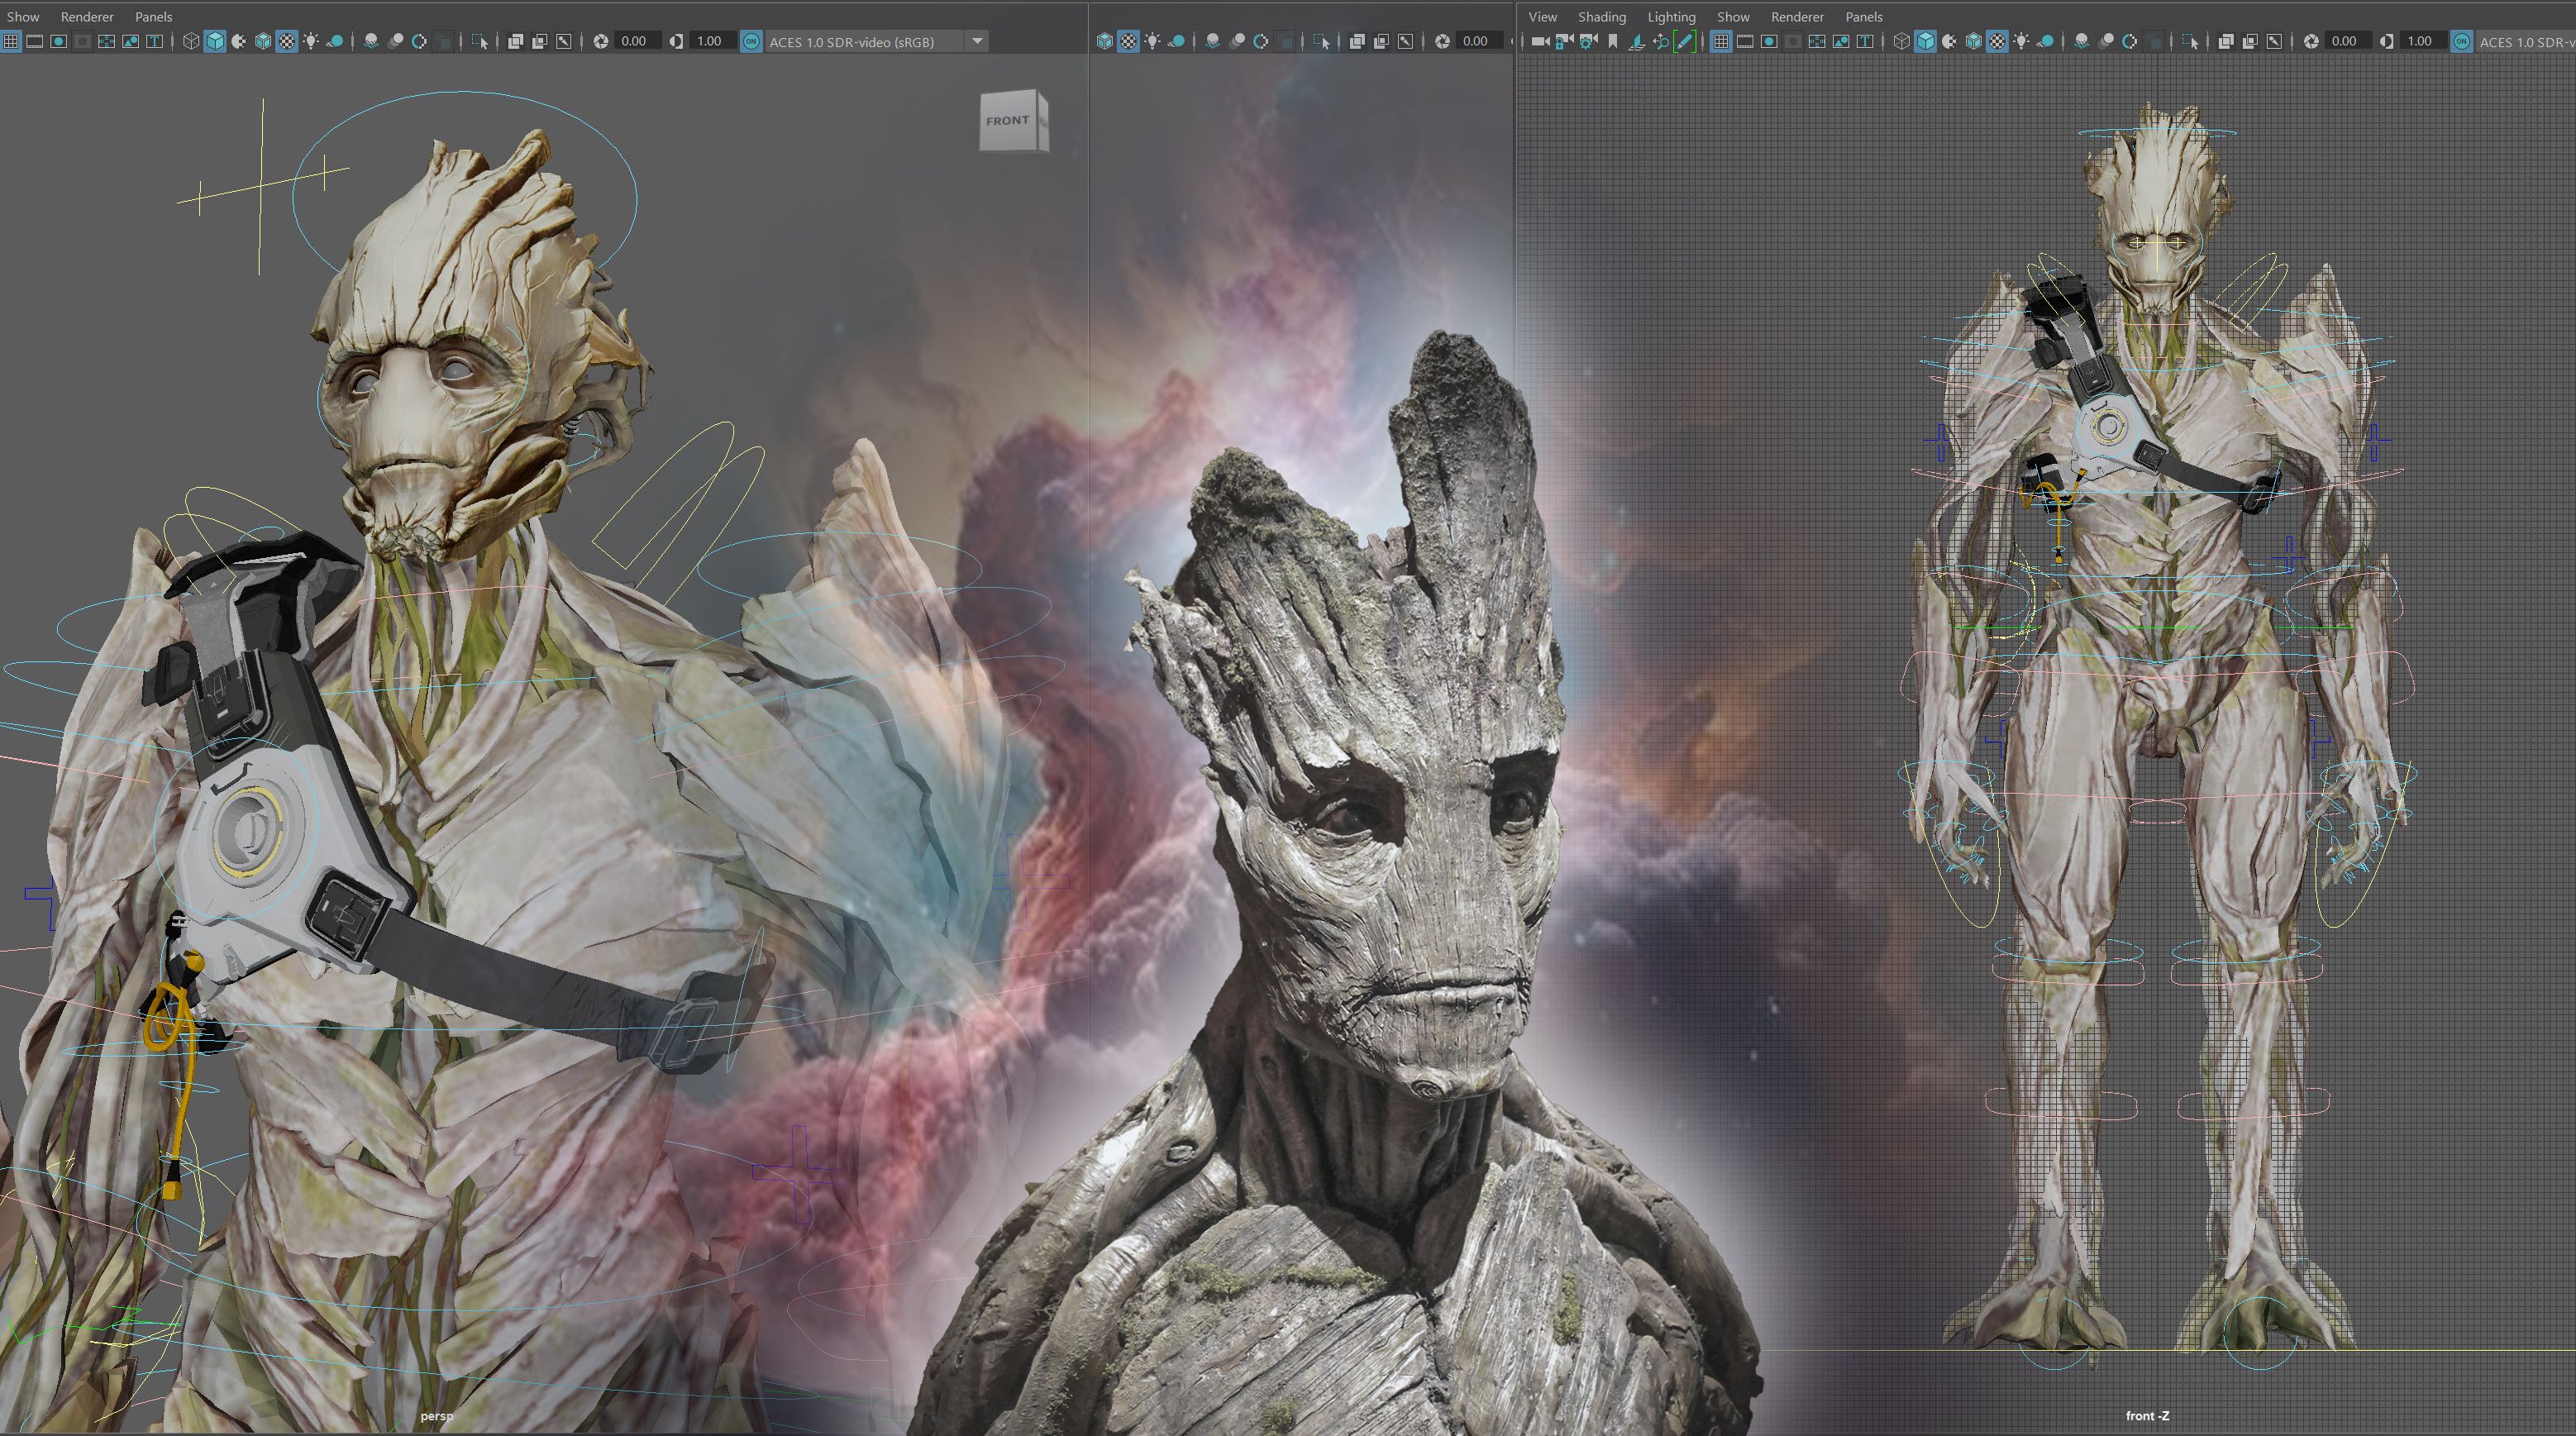Open Panels menu in left persp panel
This screenshot has width=2576, height=1436.
point(153,17)
